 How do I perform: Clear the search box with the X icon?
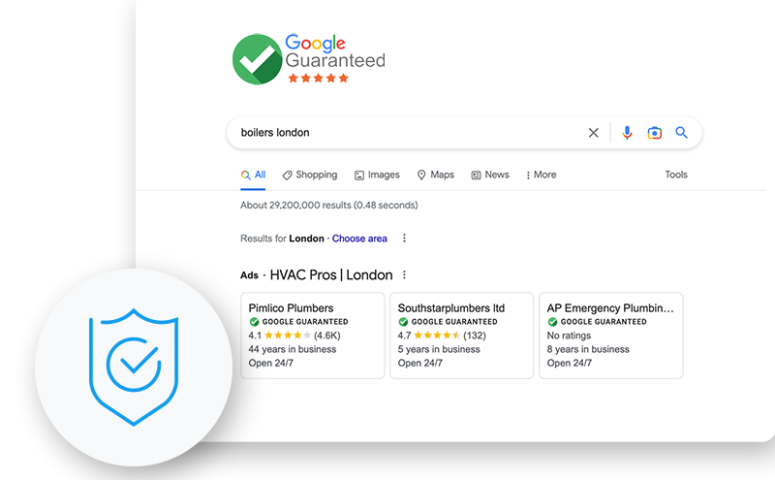pyautogui.click(x=593, y=132)
